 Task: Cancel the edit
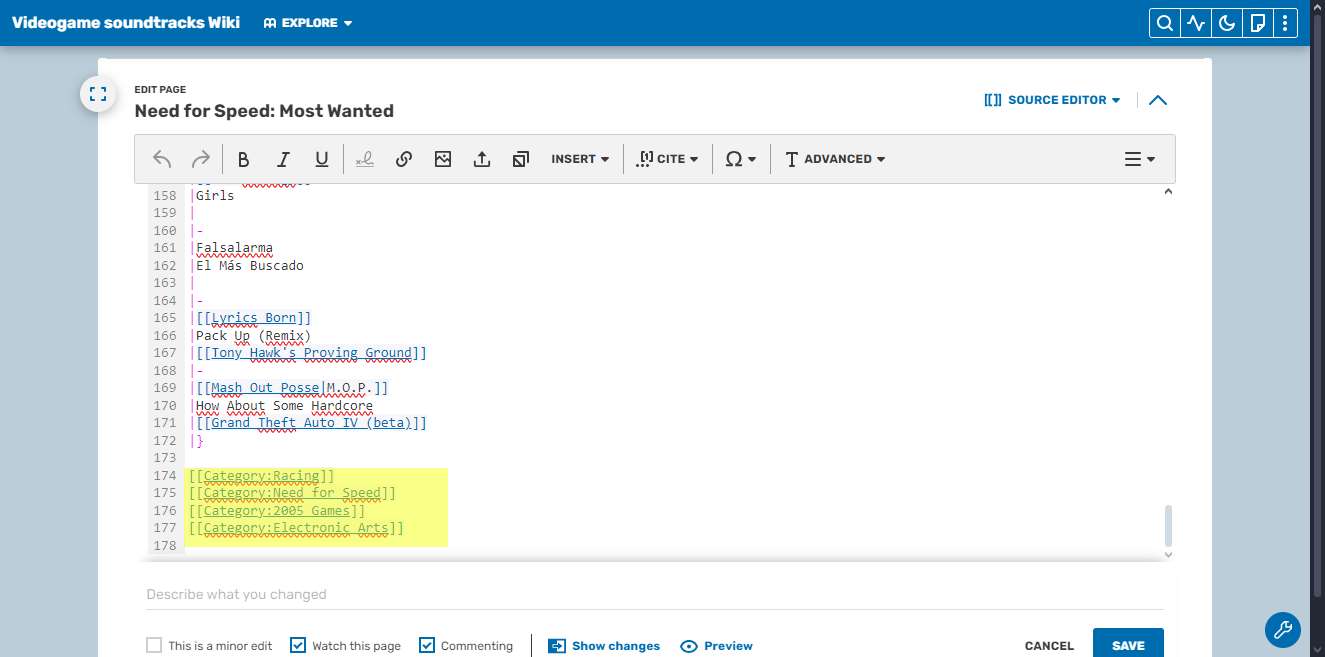(1049, 646)
